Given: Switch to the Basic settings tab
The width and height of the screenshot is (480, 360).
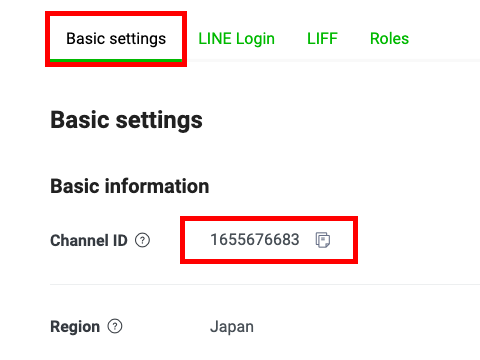Looking at the screenshot, I should click(116, 39).
